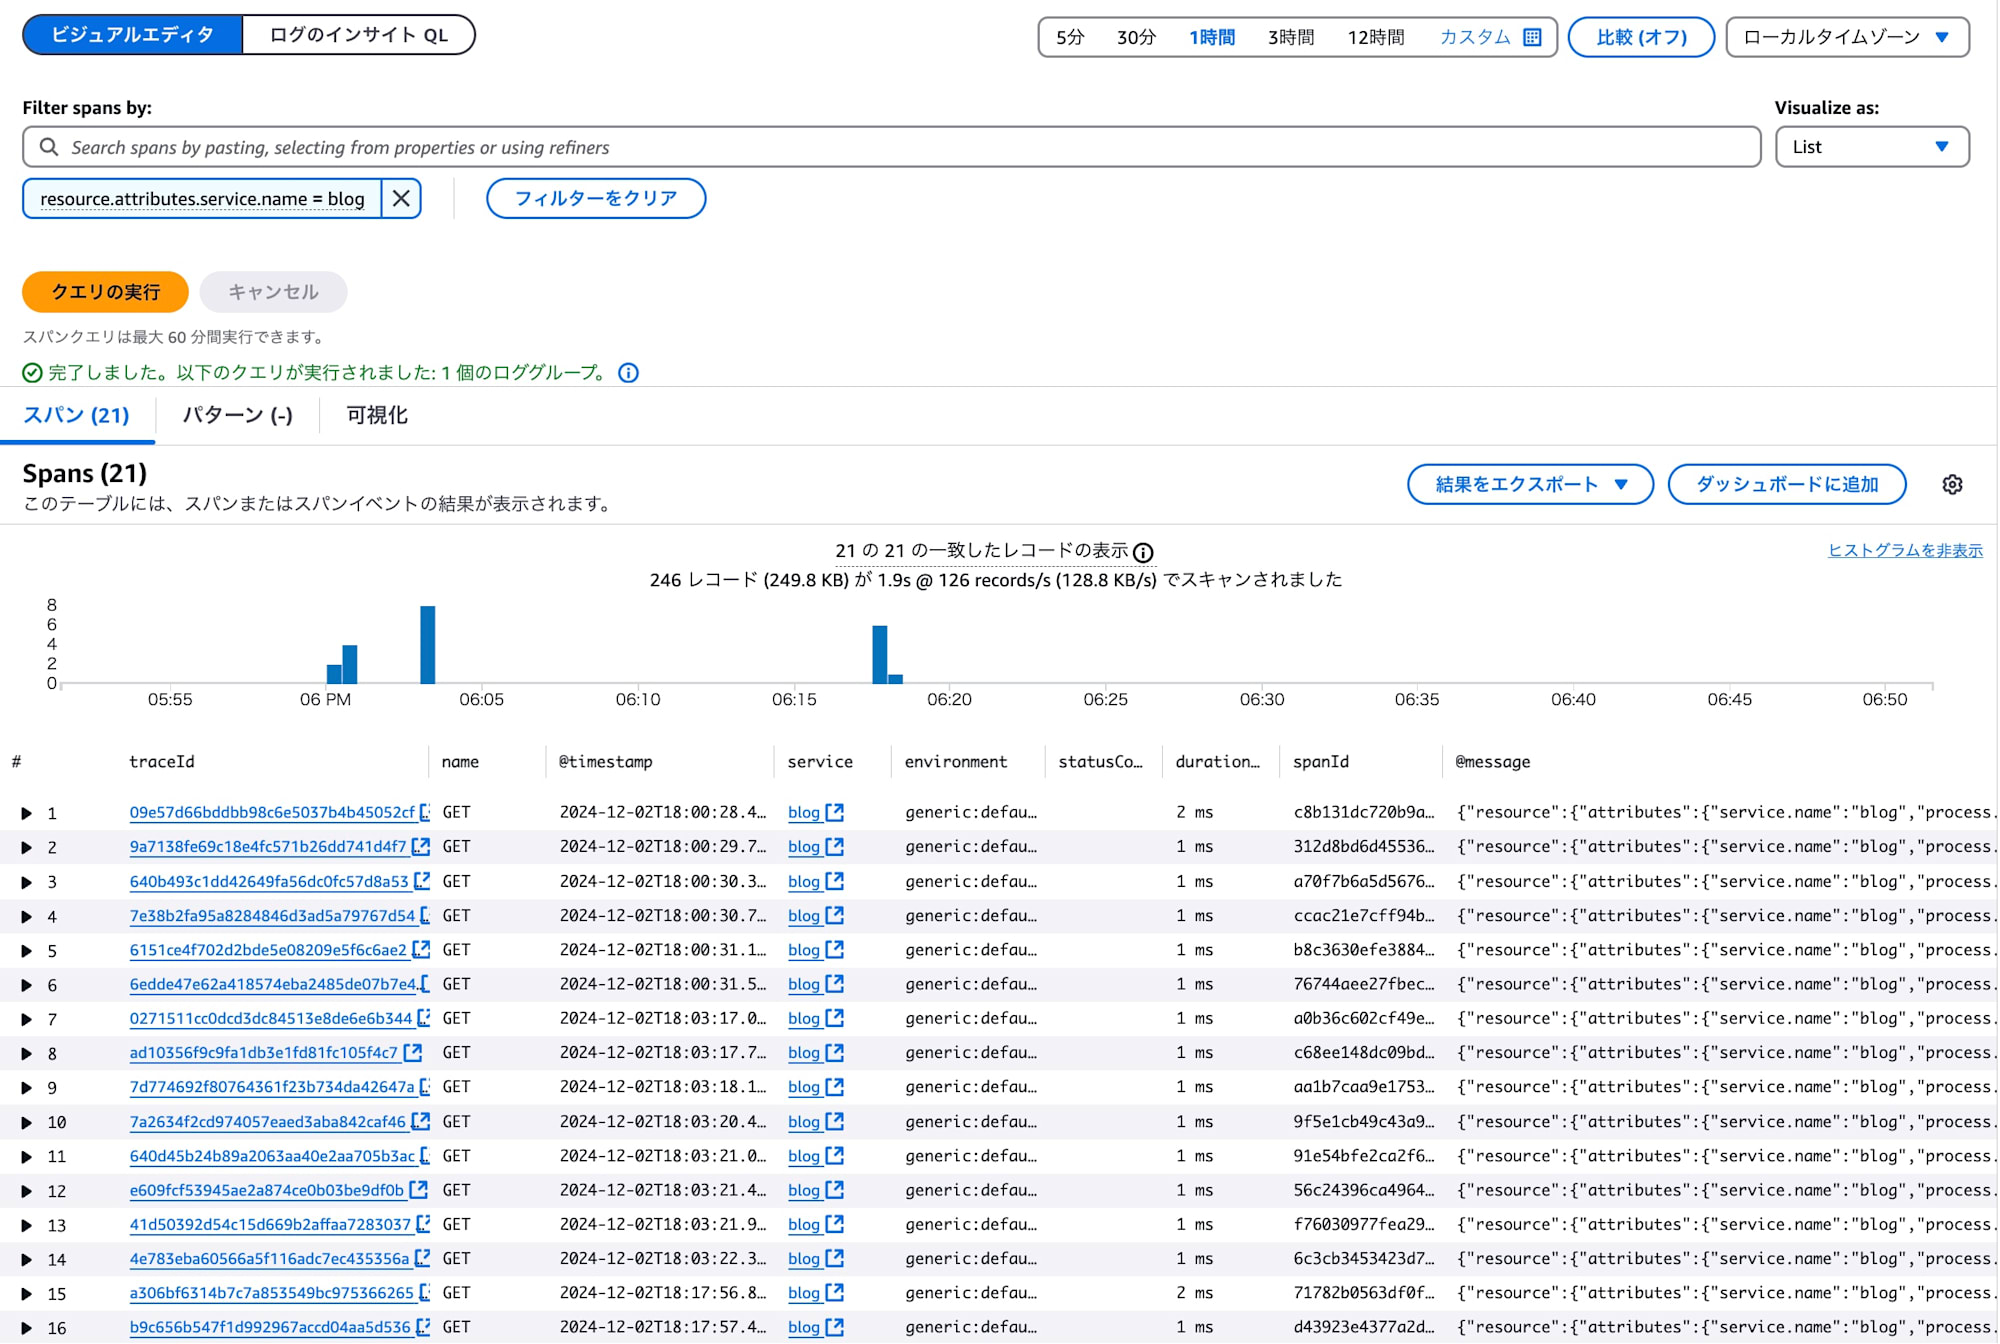Open the Visualize as List dropdown
The width and height of the screenshot is (2000, 1344).
click(x=1872, y=147)
